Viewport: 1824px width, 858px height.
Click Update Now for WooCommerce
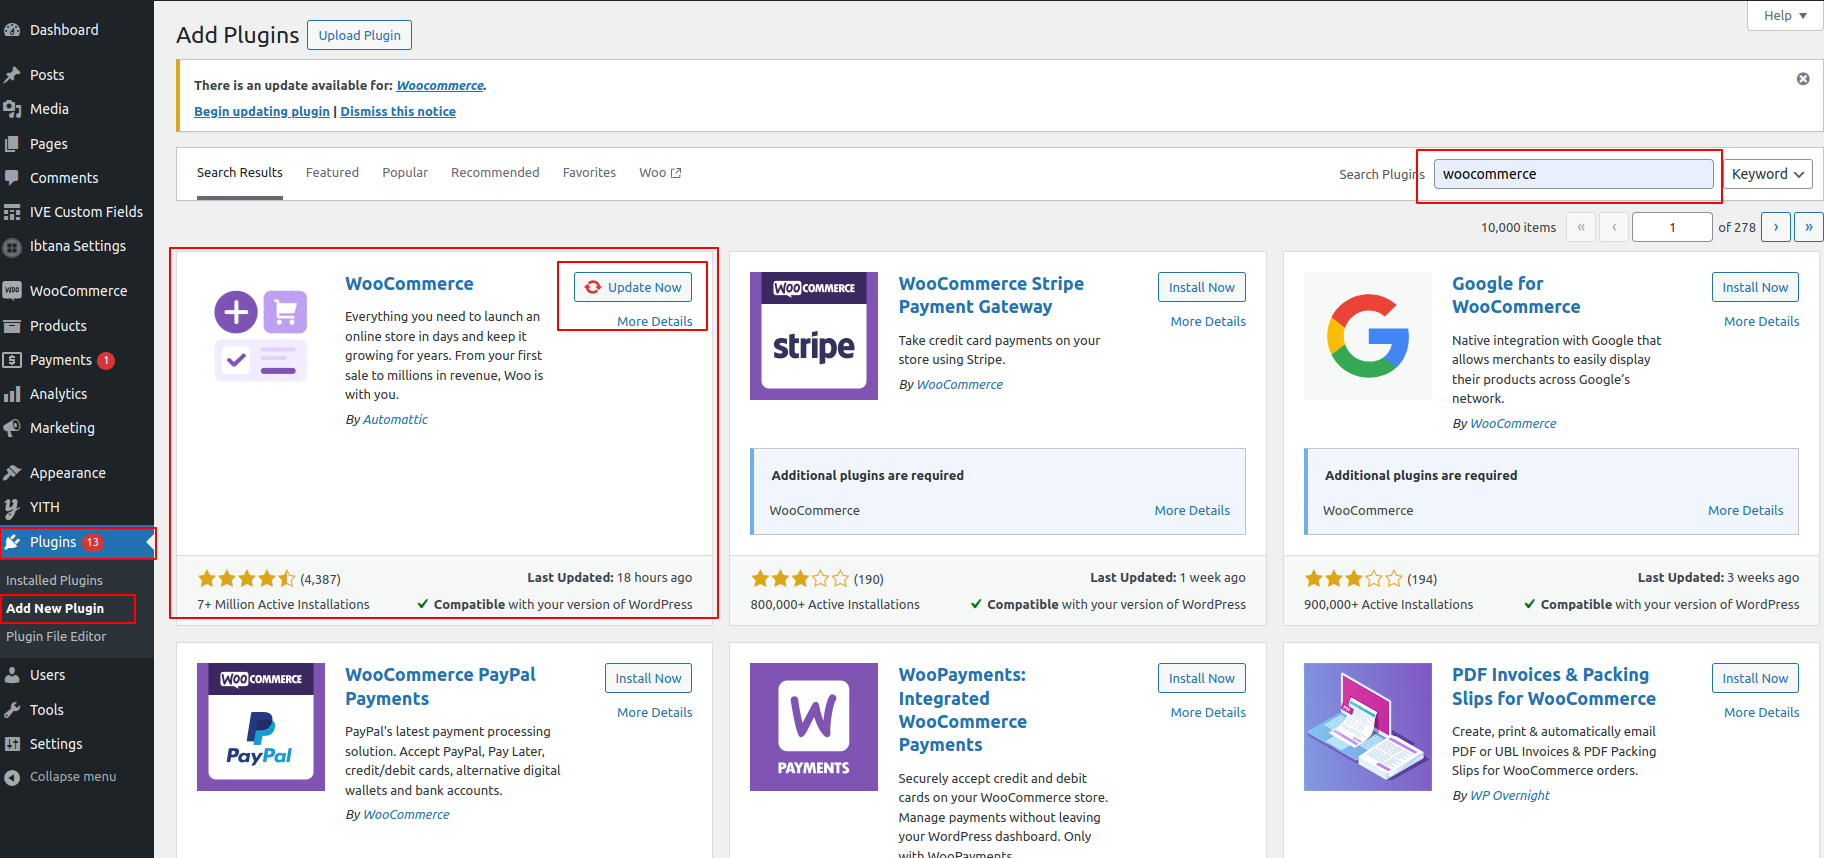[x=633, y=287]
